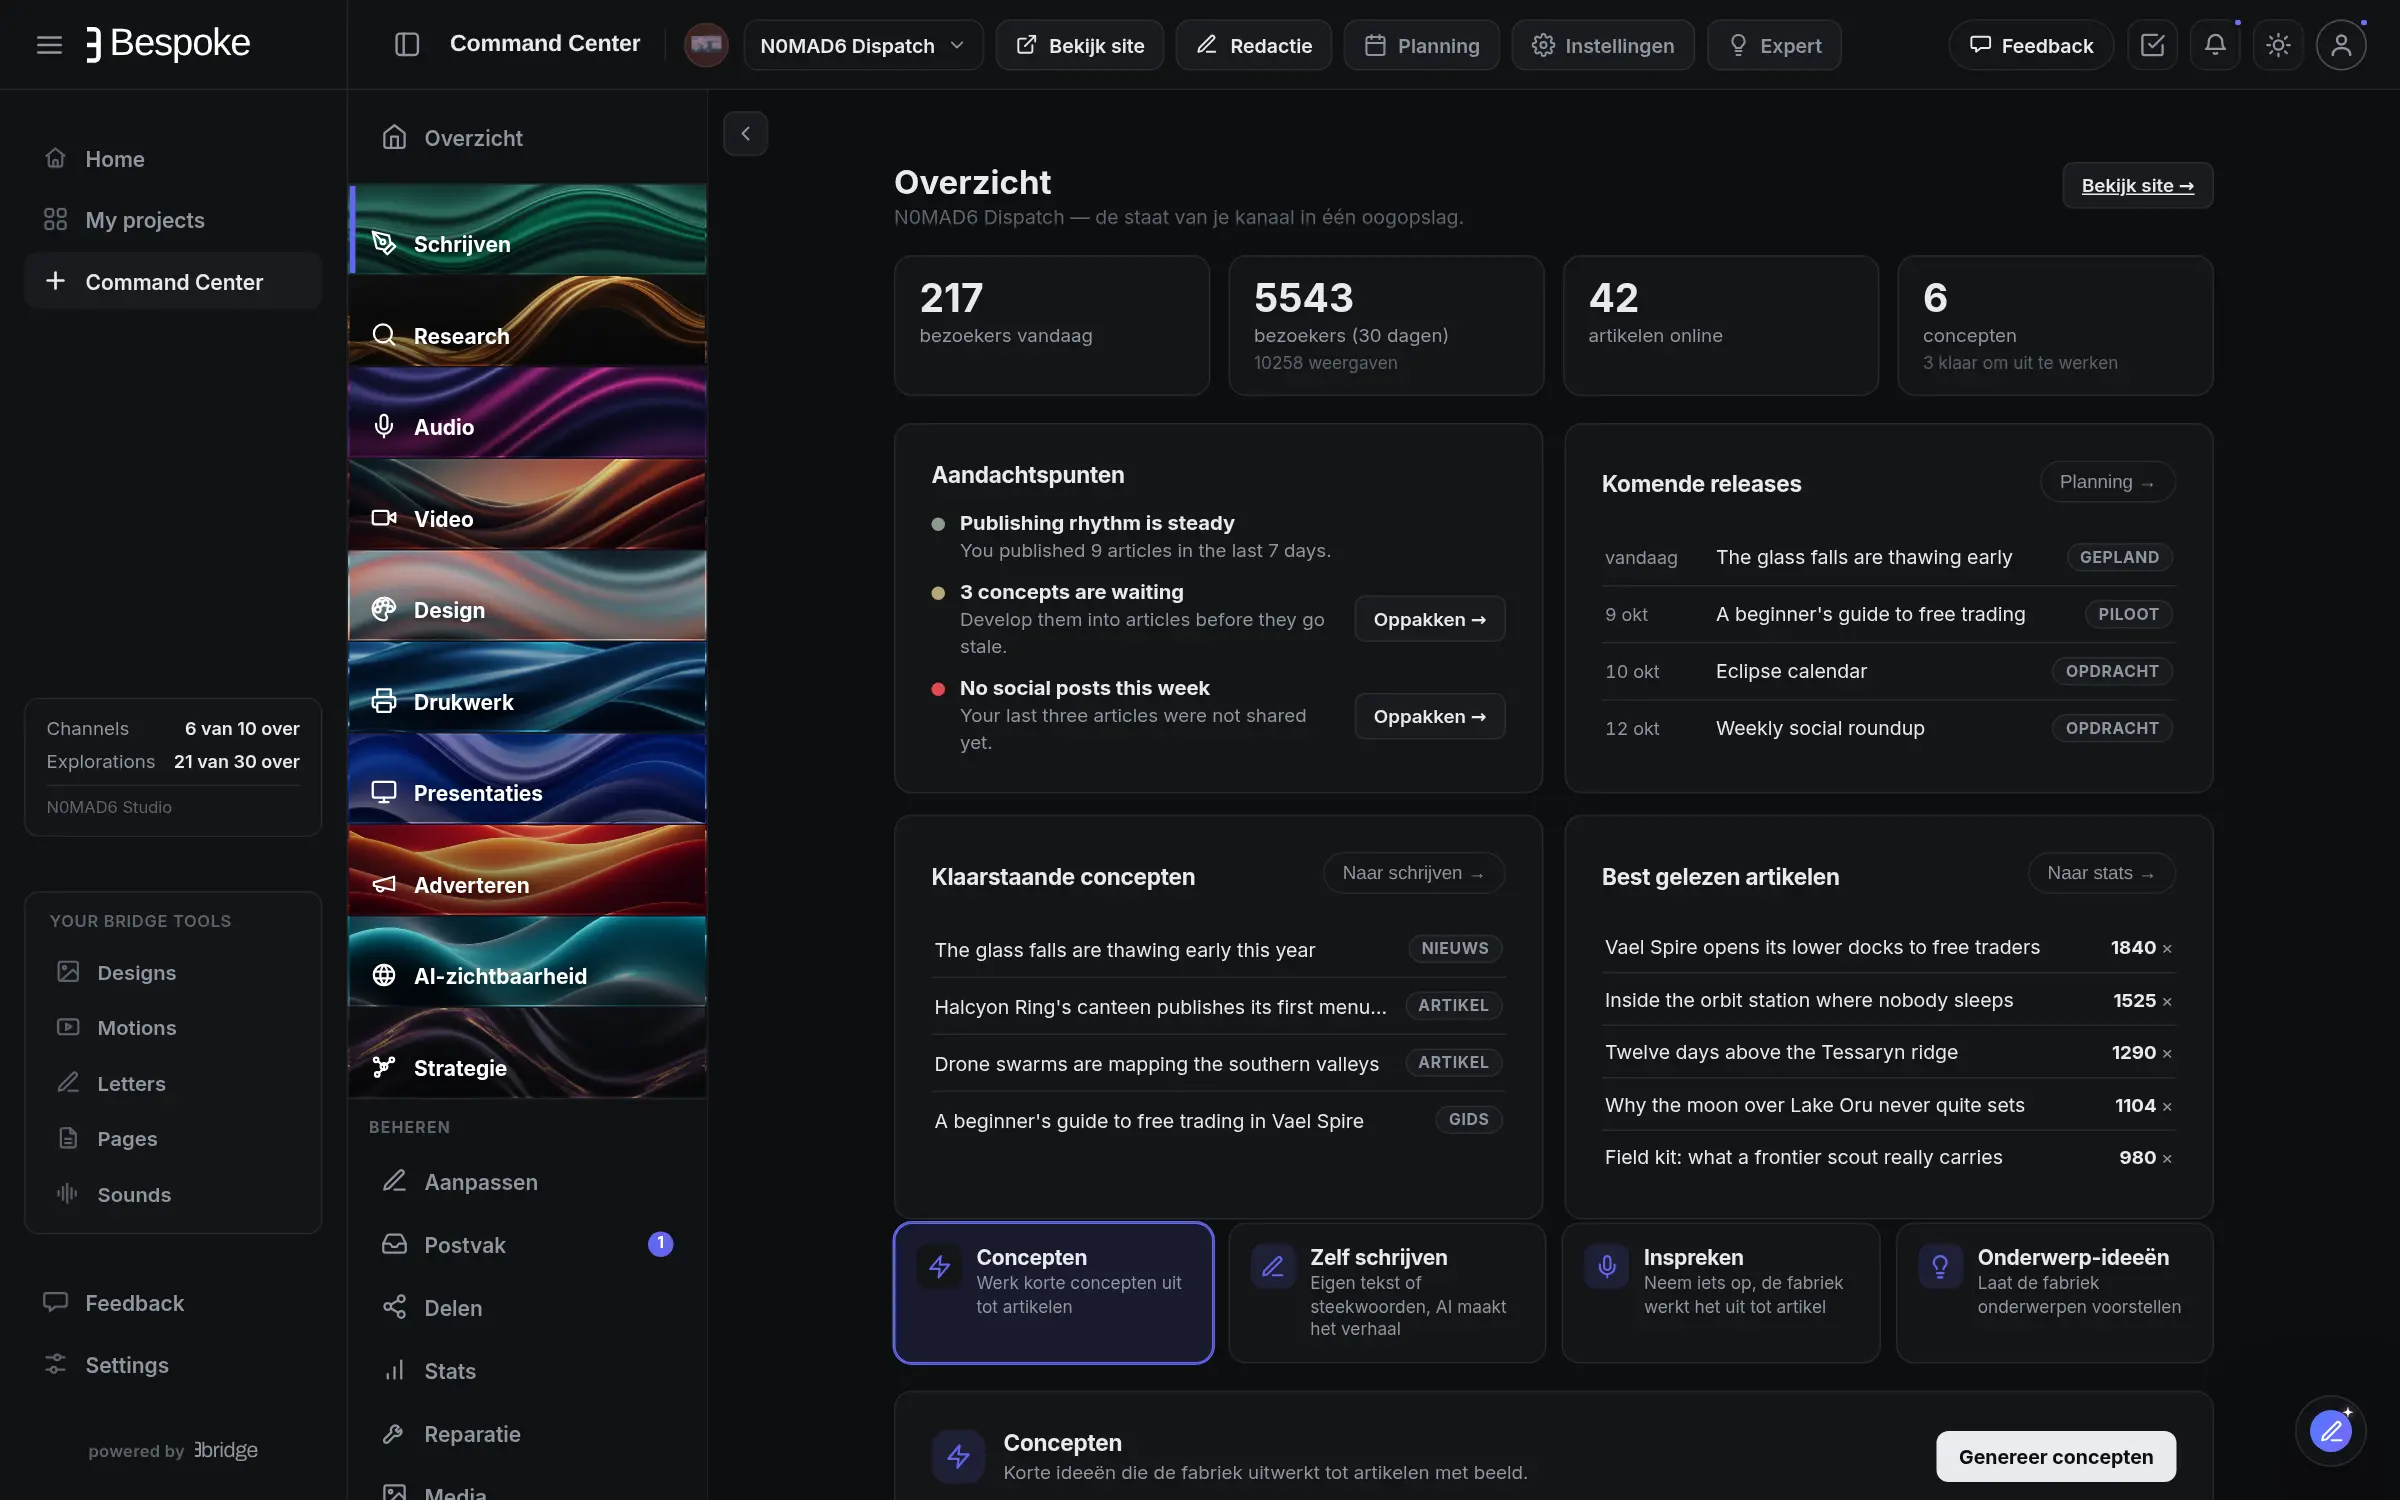Select the Zelf schrijven card
The image size is (2400, 1500).
click(1387, 1293)
